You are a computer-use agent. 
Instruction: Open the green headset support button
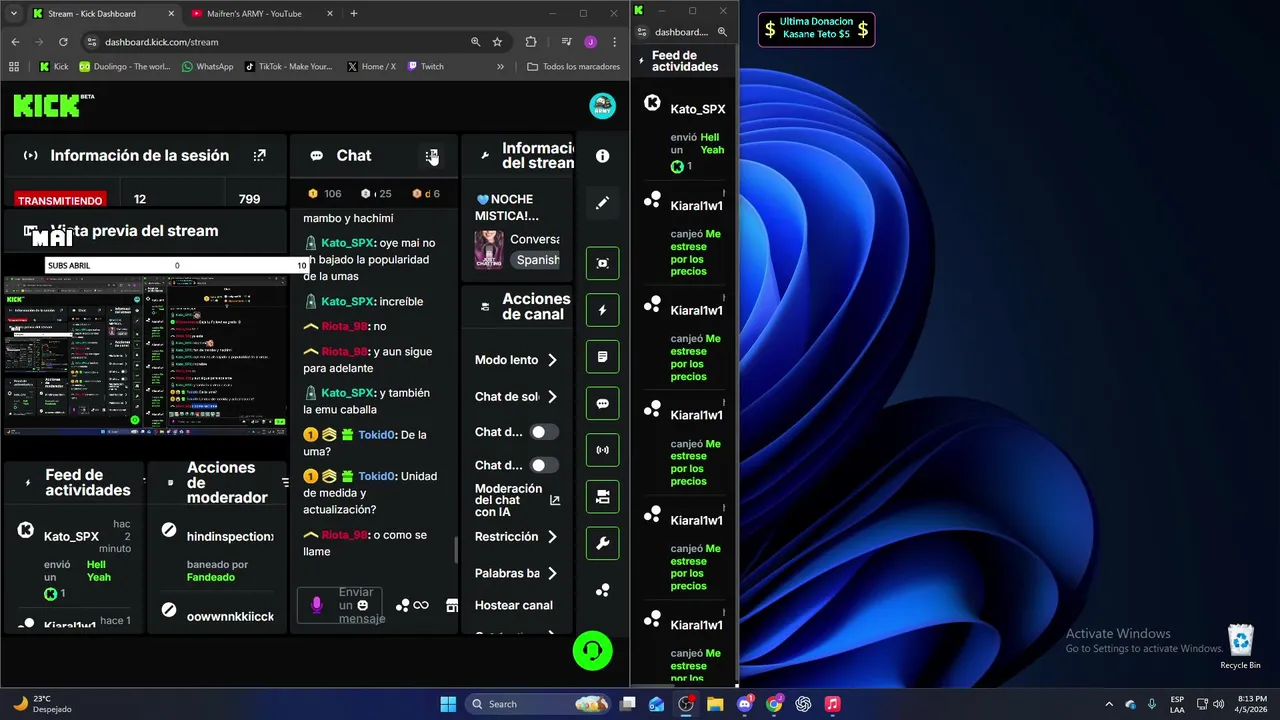point(592,651)
